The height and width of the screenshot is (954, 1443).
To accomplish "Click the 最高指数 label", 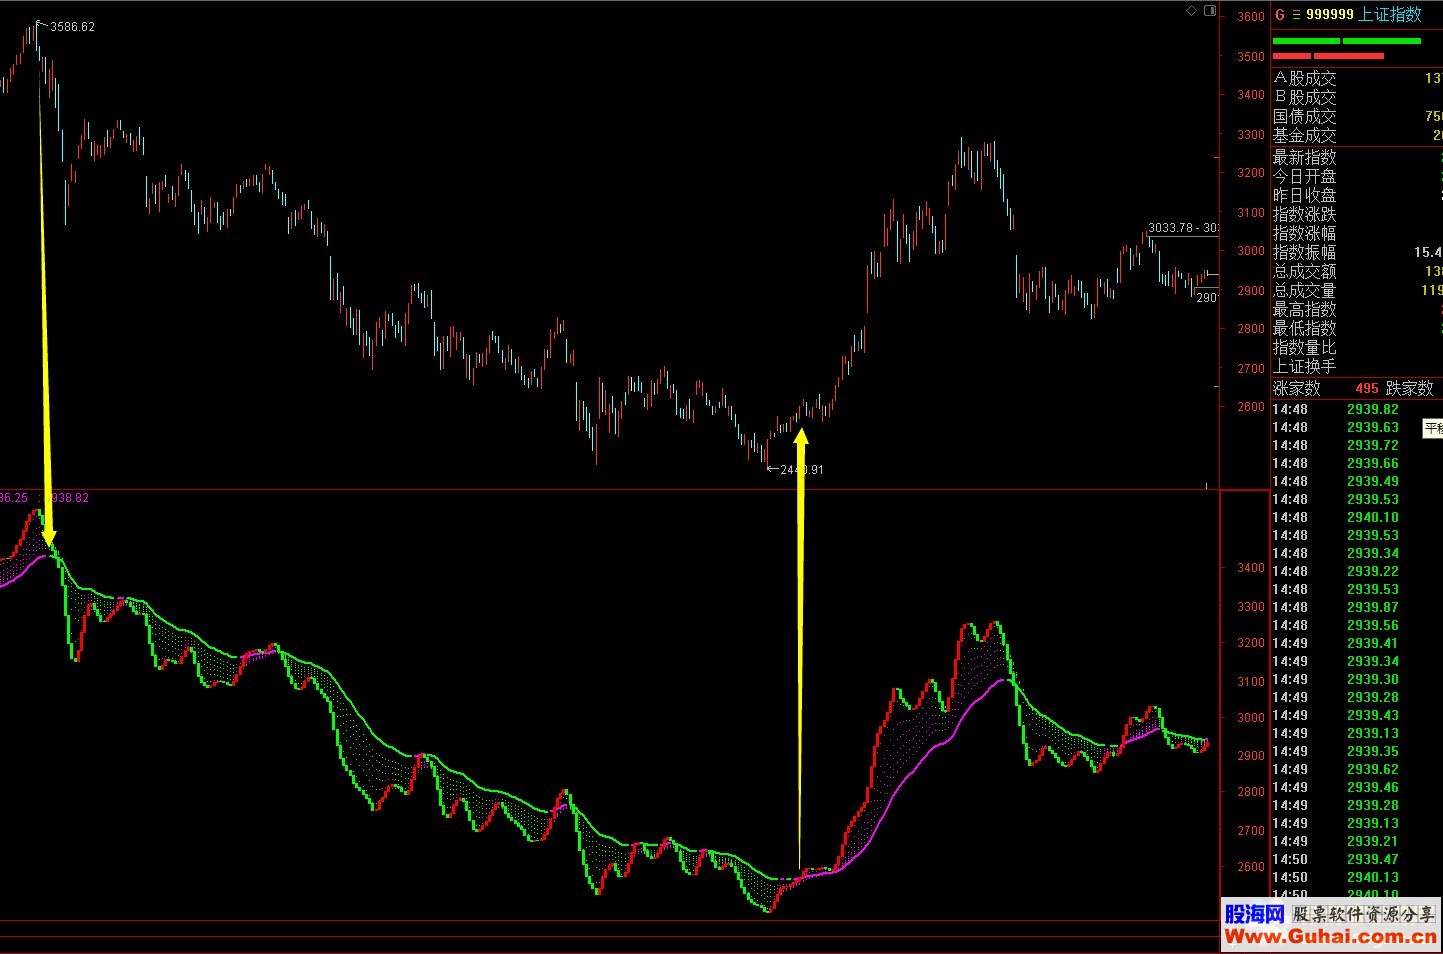I will click(x=1304, y=309).
